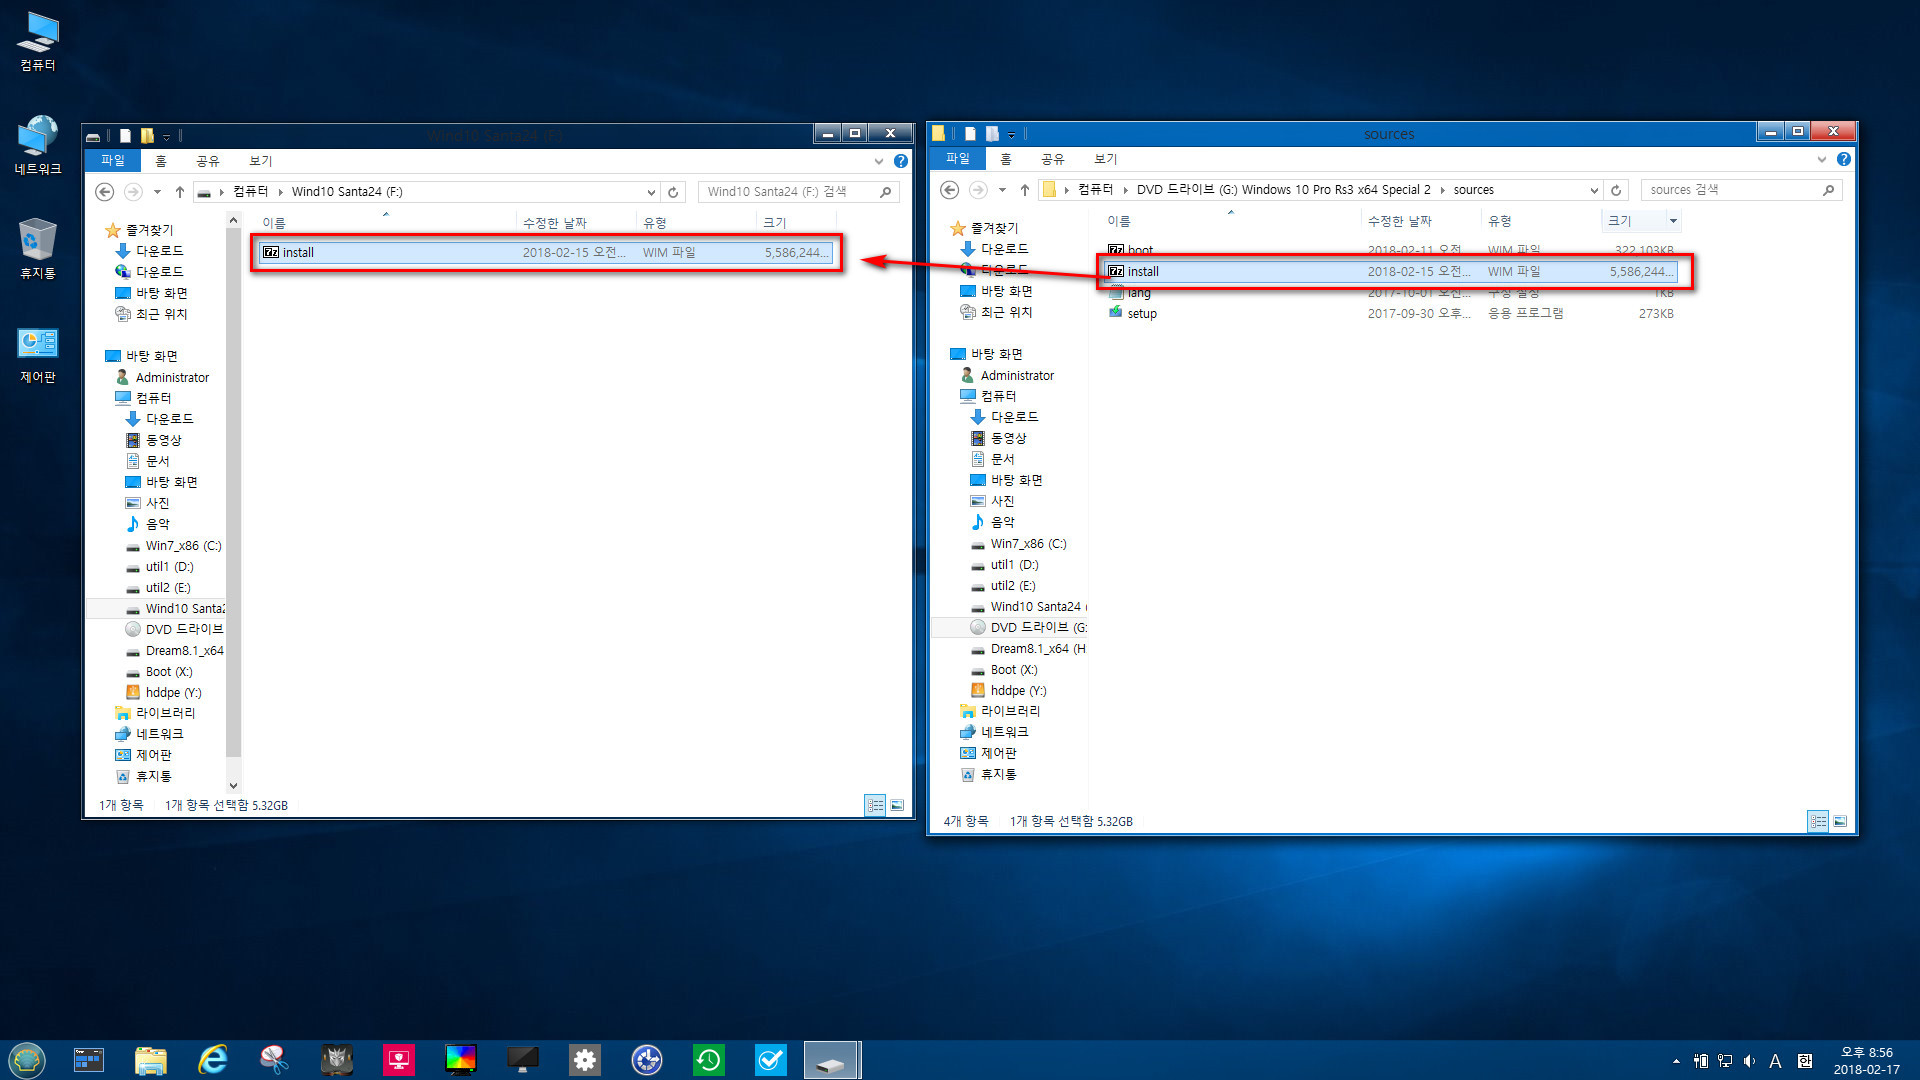1920x1080 pixels.
Task: Expand ribbon chevron in left F: window
Action: click(878, 161)
